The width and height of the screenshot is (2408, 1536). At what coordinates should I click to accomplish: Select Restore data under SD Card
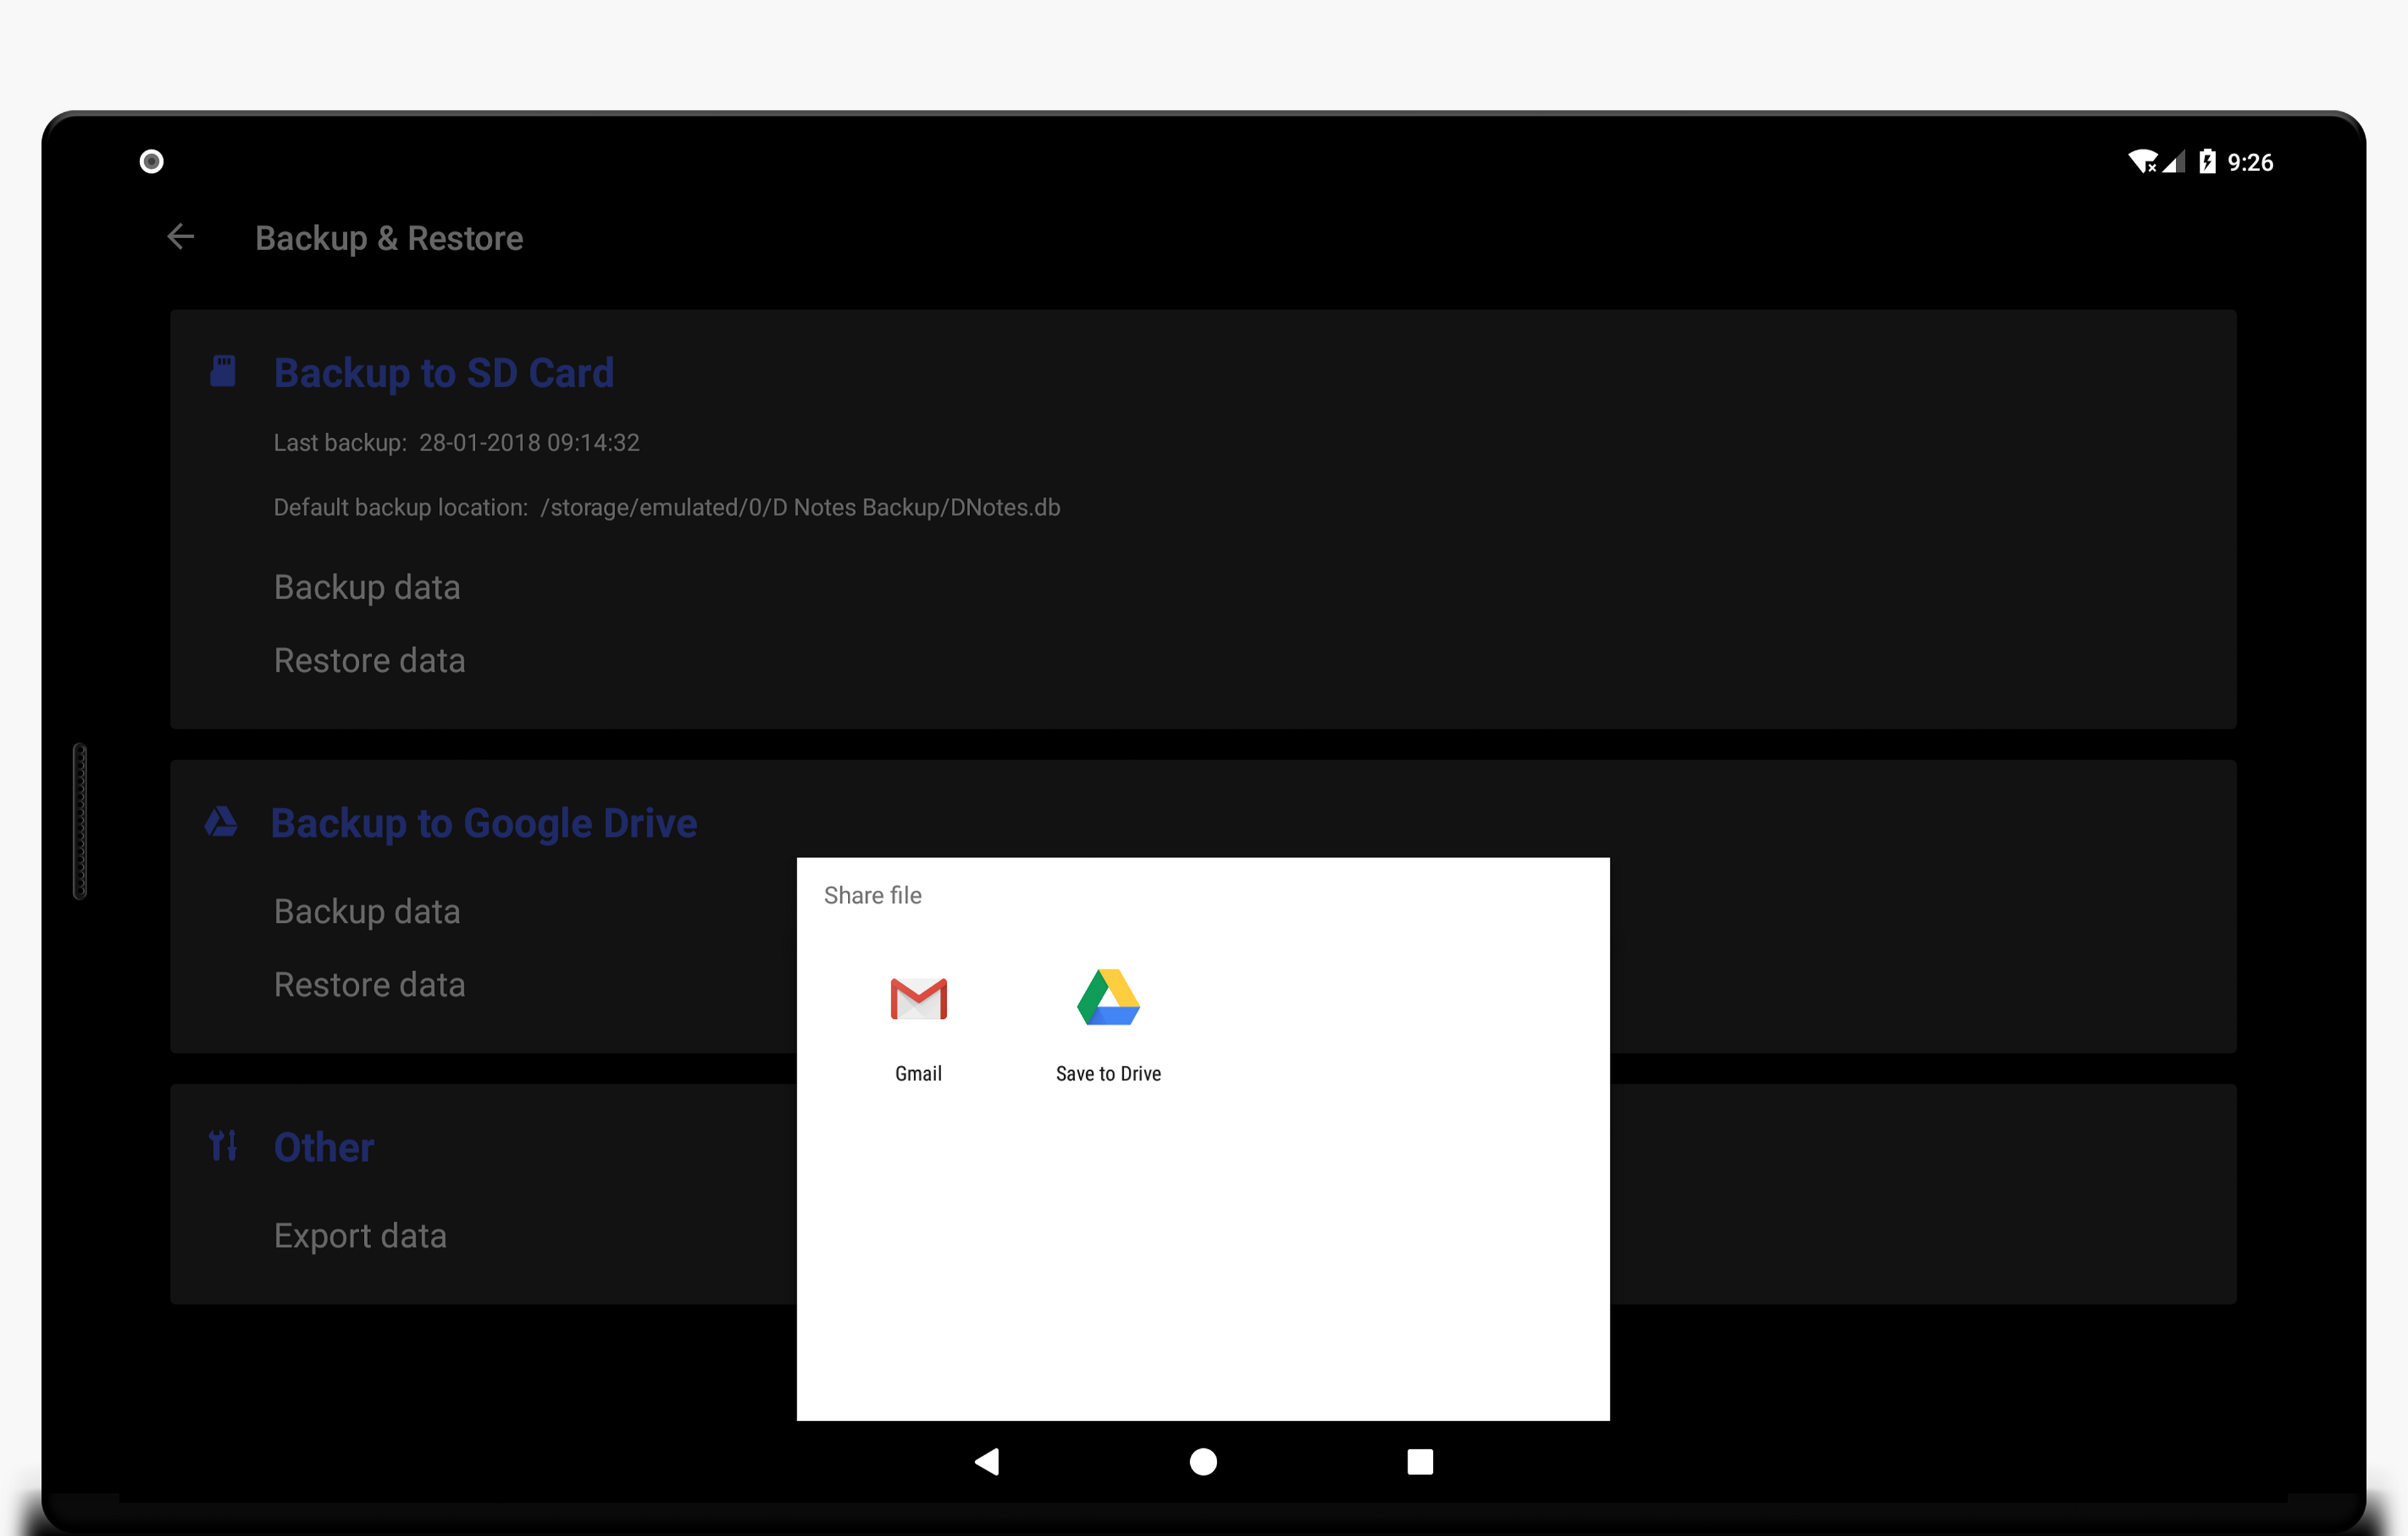click(369, 660)
